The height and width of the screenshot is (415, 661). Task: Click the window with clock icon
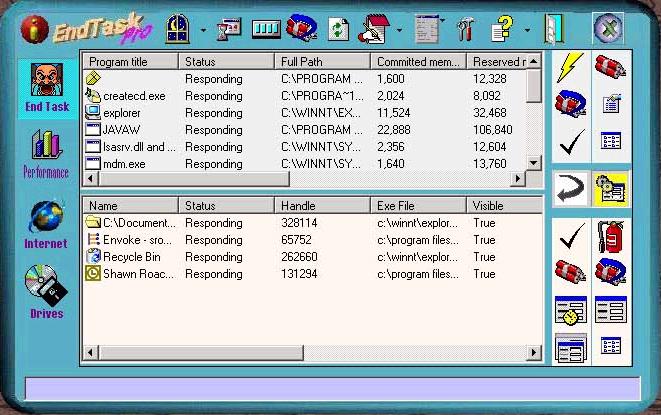click(x=571, y=310)
